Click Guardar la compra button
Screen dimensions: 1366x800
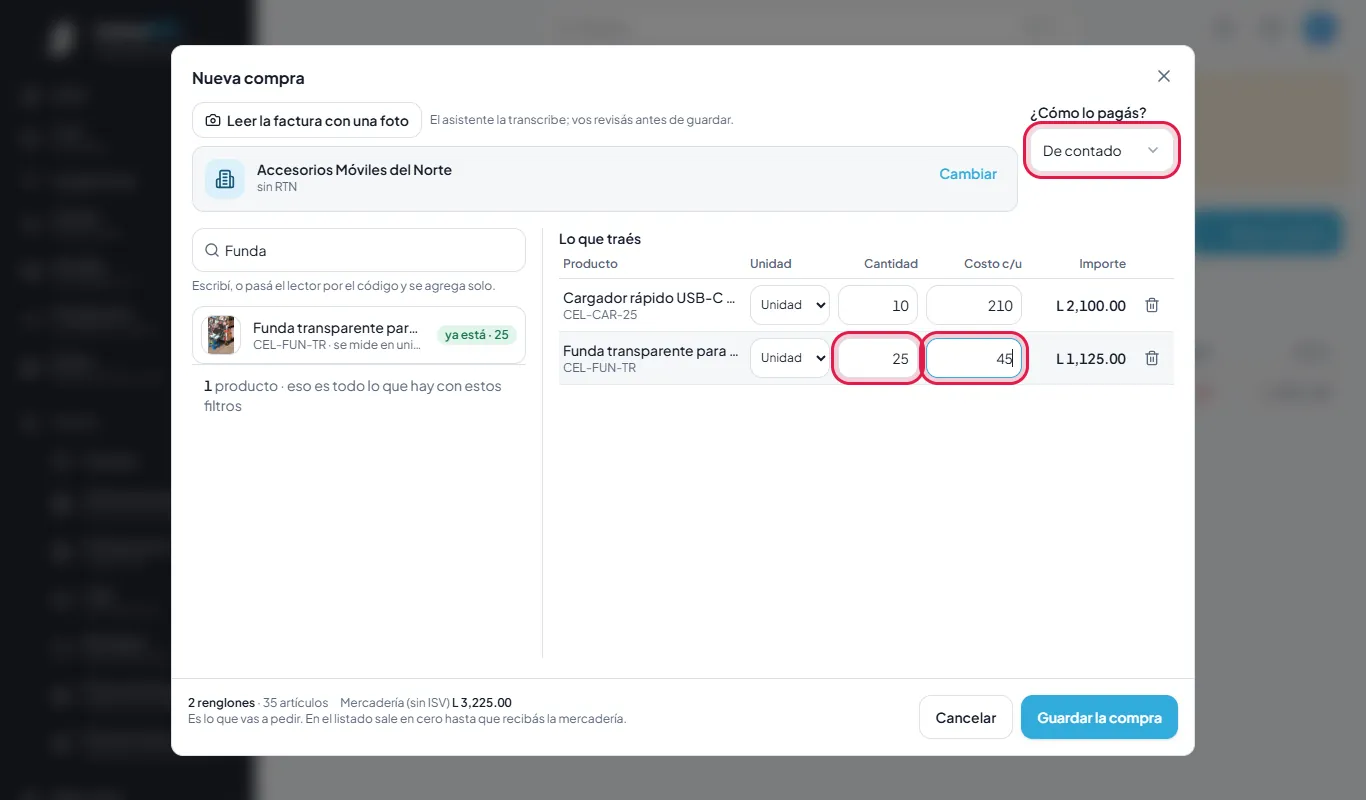point(1099,717)
